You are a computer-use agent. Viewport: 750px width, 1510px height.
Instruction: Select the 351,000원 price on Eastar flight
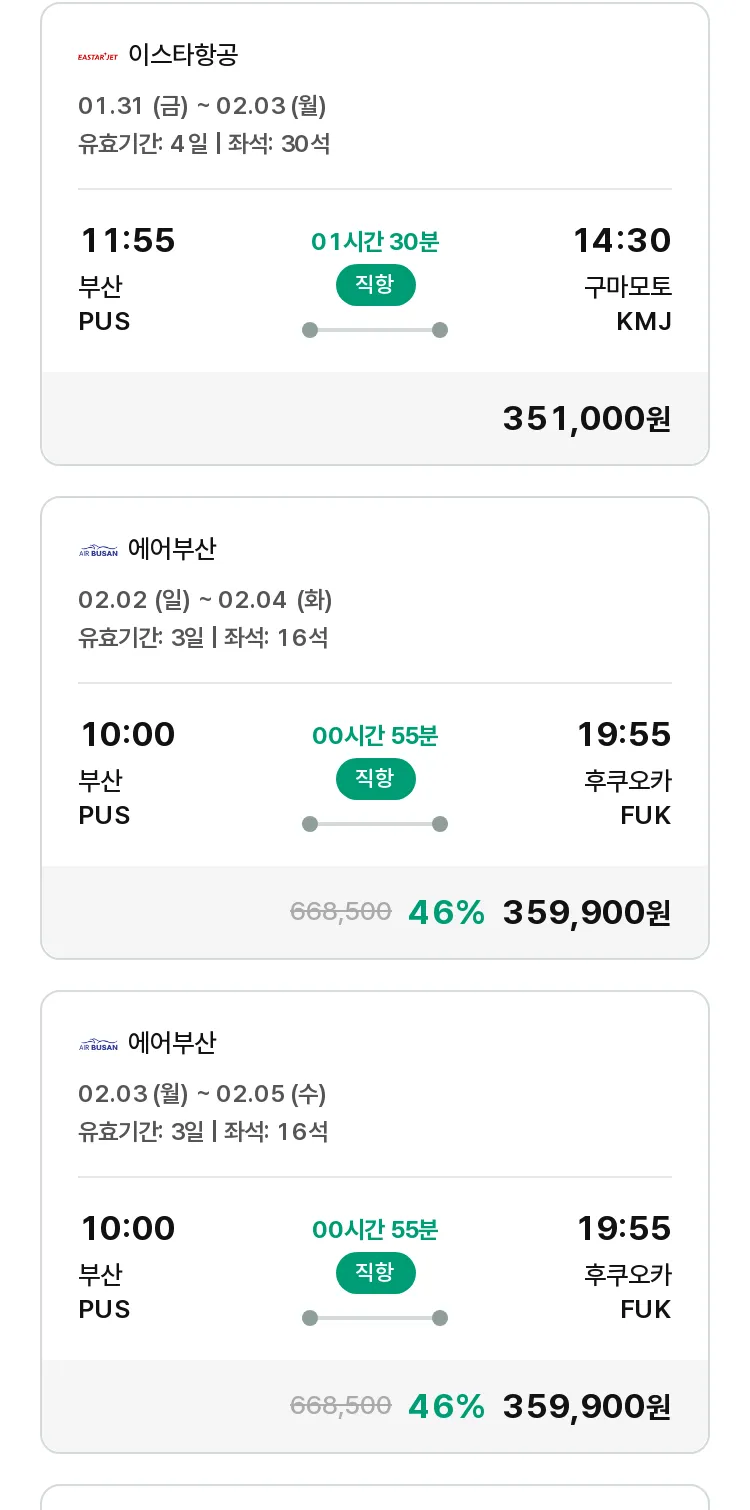(x=587, y=418)
